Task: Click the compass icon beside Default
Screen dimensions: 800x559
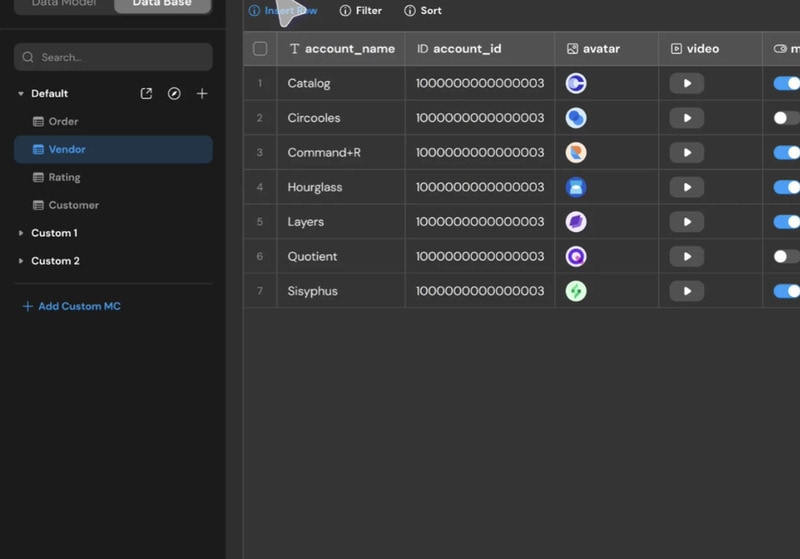Action: point(174,94)
